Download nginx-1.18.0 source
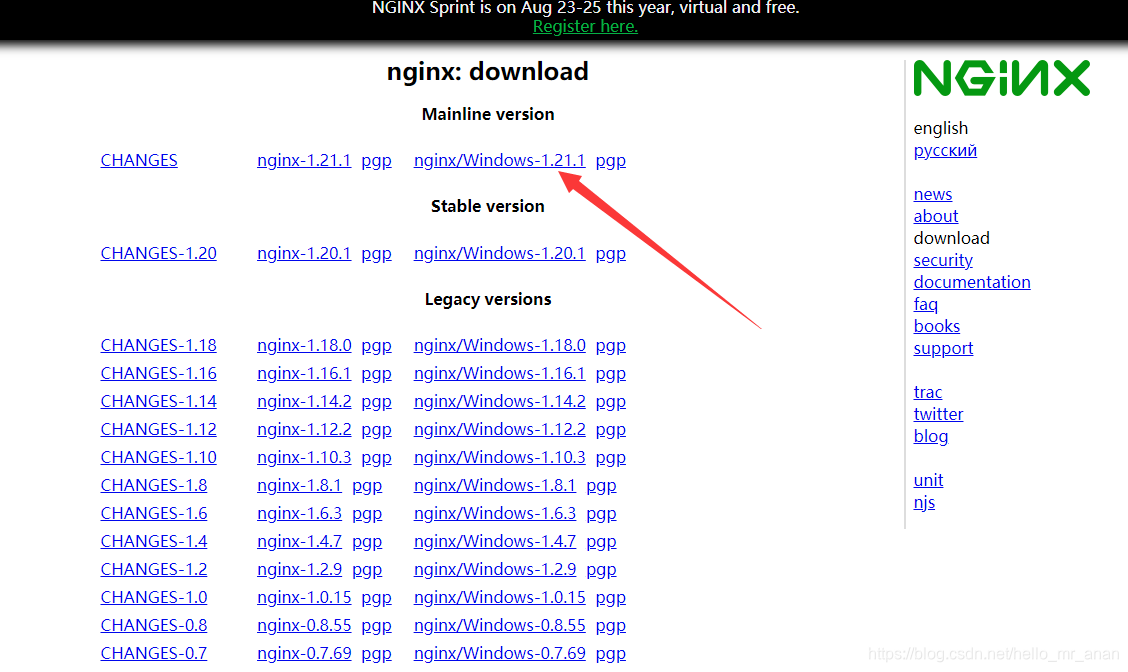Viewport: 1128px width, 672px height. (x=304, y=345)
